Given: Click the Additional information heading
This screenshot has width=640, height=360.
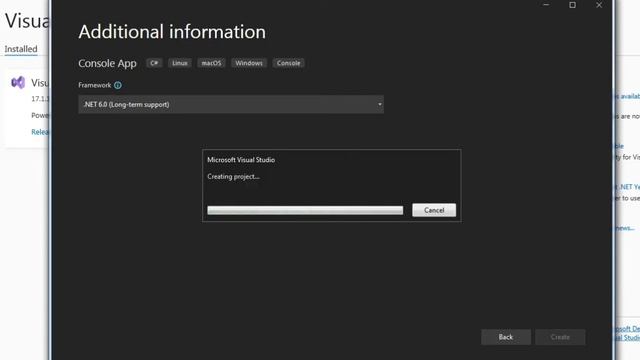Looking at the screenshot, I should pyautogui.click(x=172, y=32).
